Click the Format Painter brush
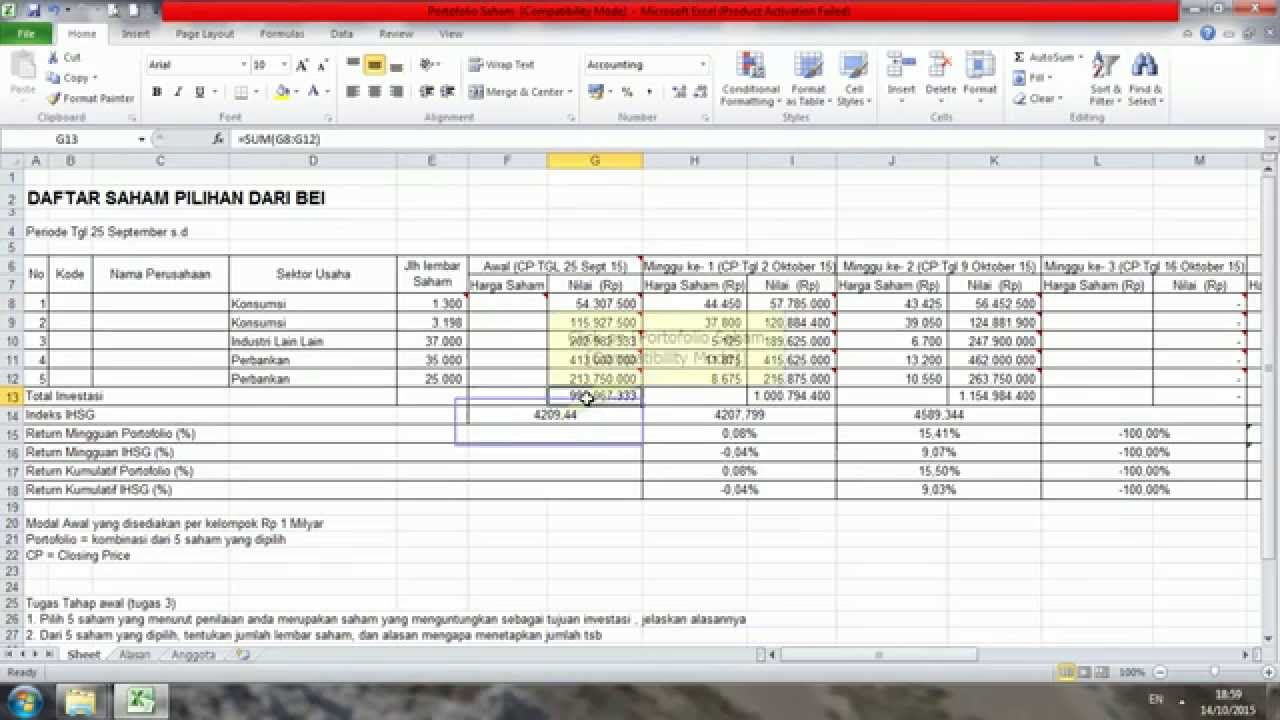Viewport: 1280px width, 720px height. pos(90,98)
